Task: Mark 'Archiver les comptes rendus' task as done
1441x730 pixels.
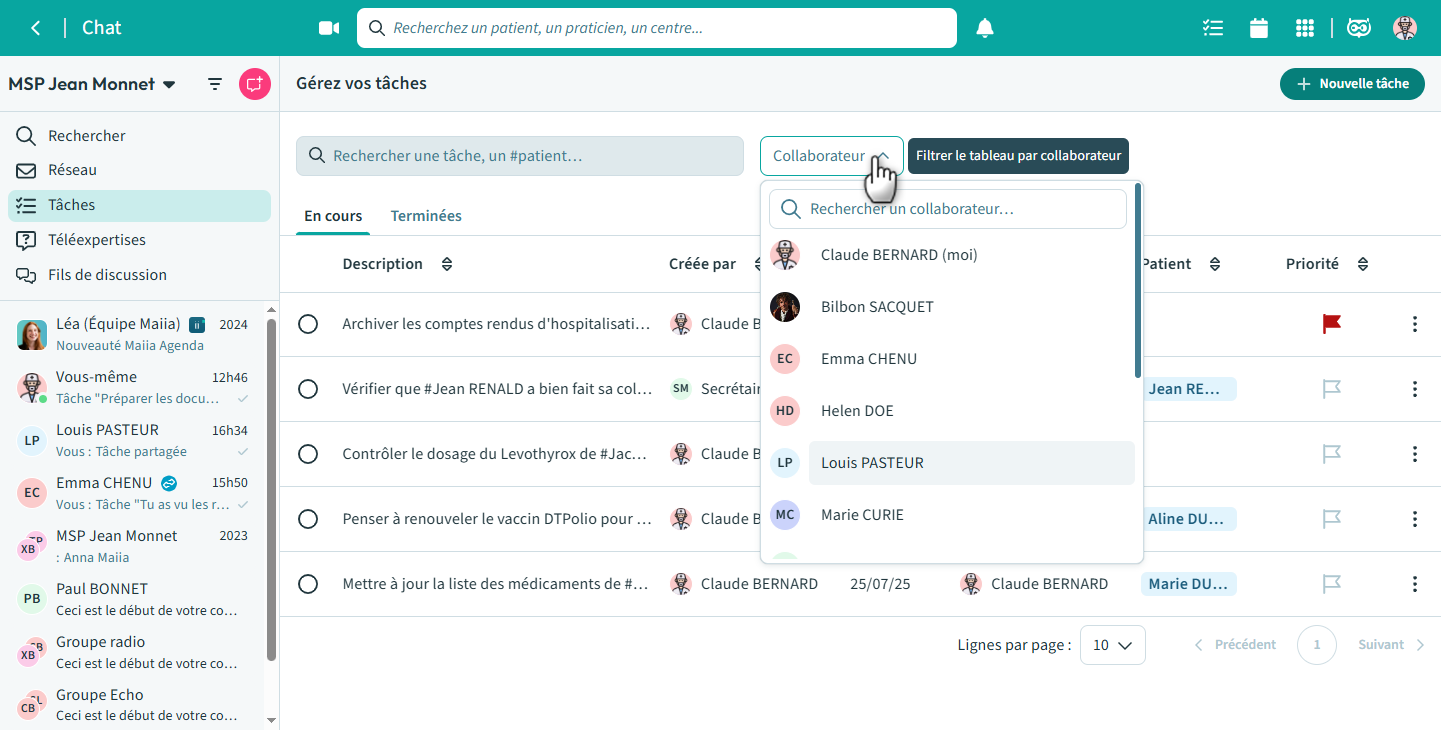Action: coord(308,324)
